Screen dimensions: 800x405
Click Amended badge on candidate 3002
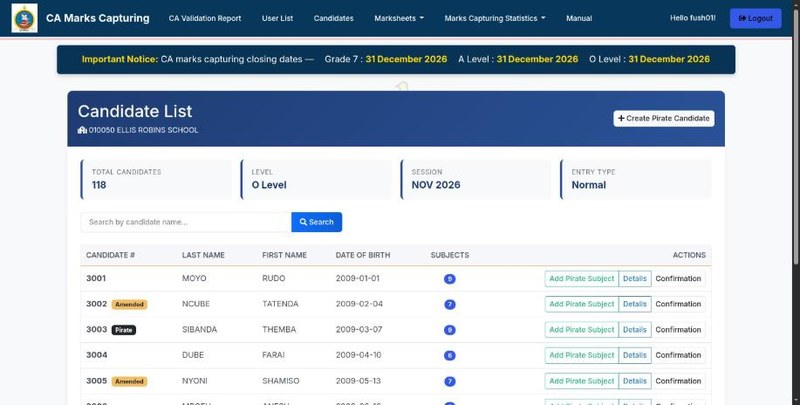(x=130, y=305)
